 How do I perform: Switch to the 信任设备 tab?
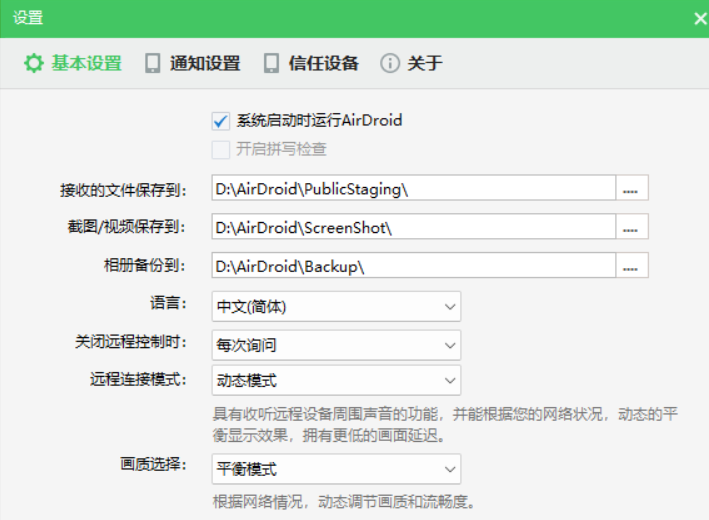tap(312, 63)
